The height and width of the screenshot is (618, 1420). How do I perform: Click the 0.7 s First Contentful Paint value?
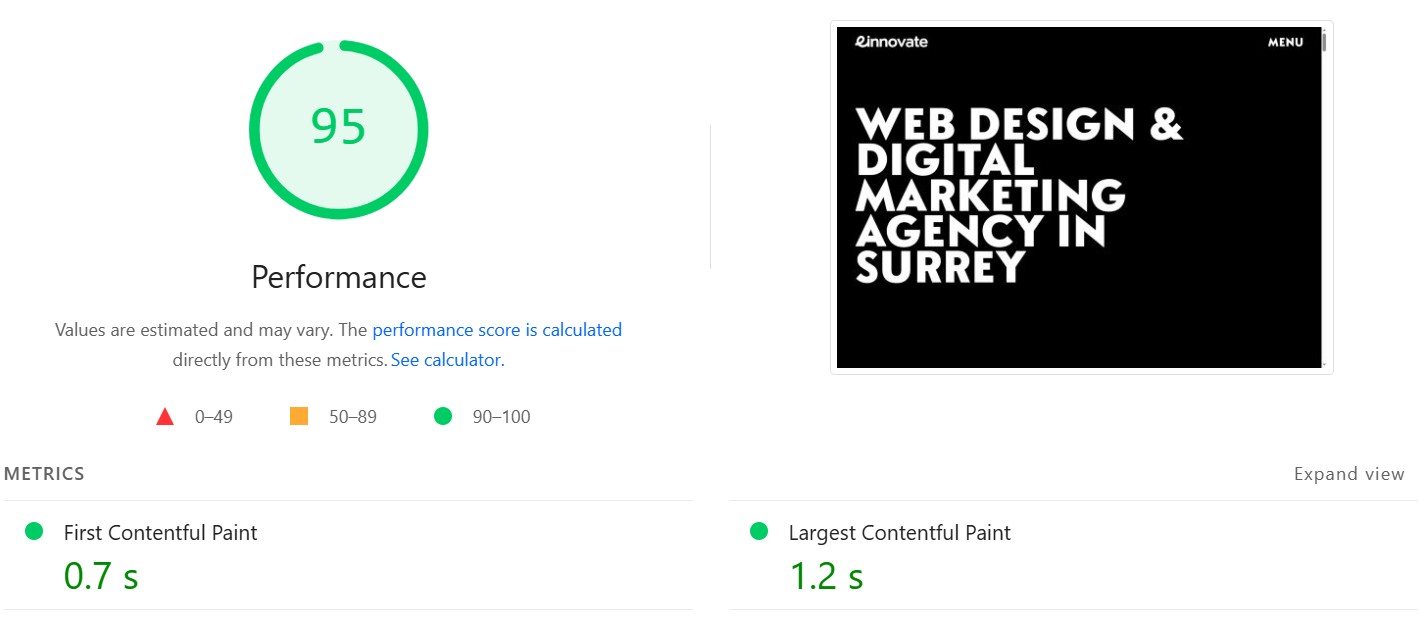[x=101, y=576]
